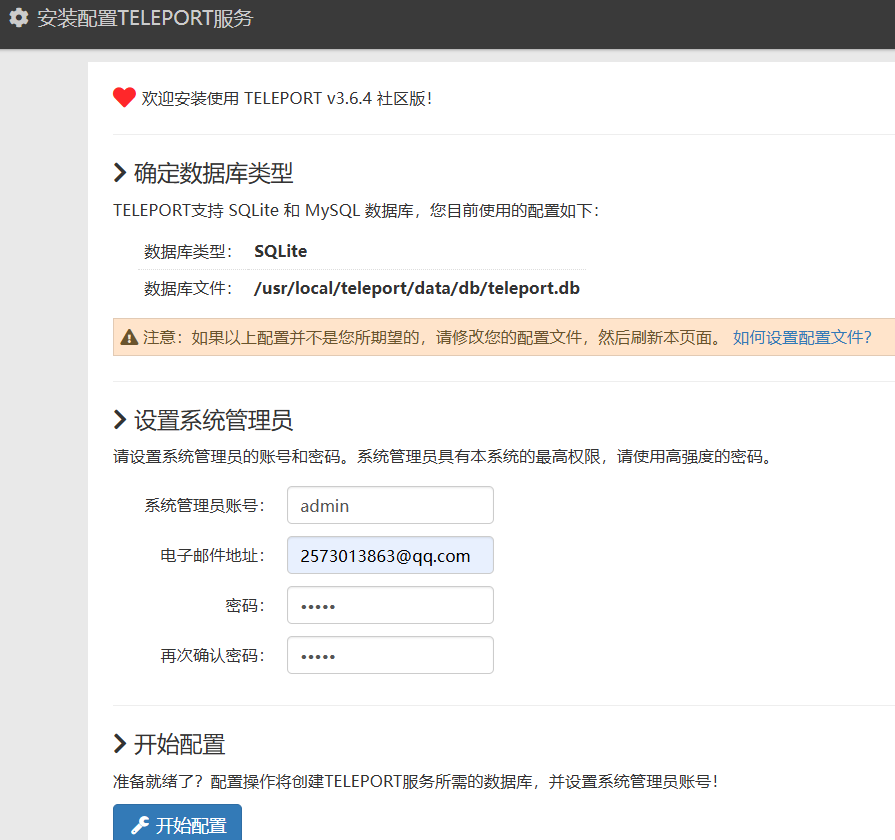Click the 准备就绪了 description paragraph
Screen dimensions: 895x840
point(416,781)
